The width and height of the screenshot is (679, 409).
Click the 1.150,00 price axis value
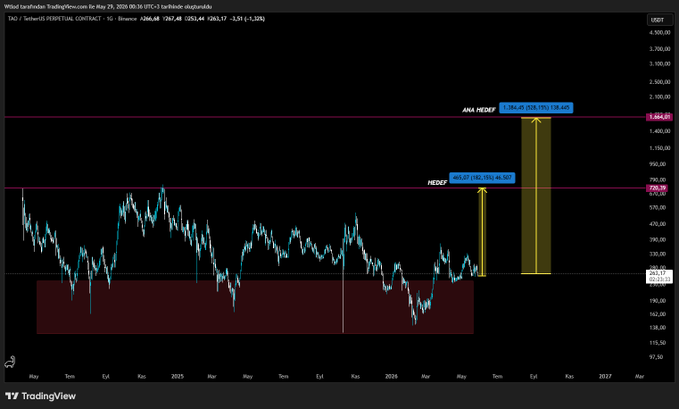tap(660, 148)
